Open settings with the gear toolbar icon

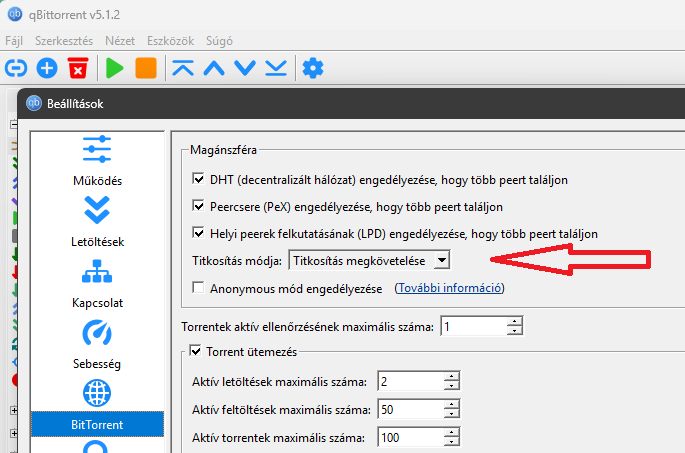[x=313, y=68]
